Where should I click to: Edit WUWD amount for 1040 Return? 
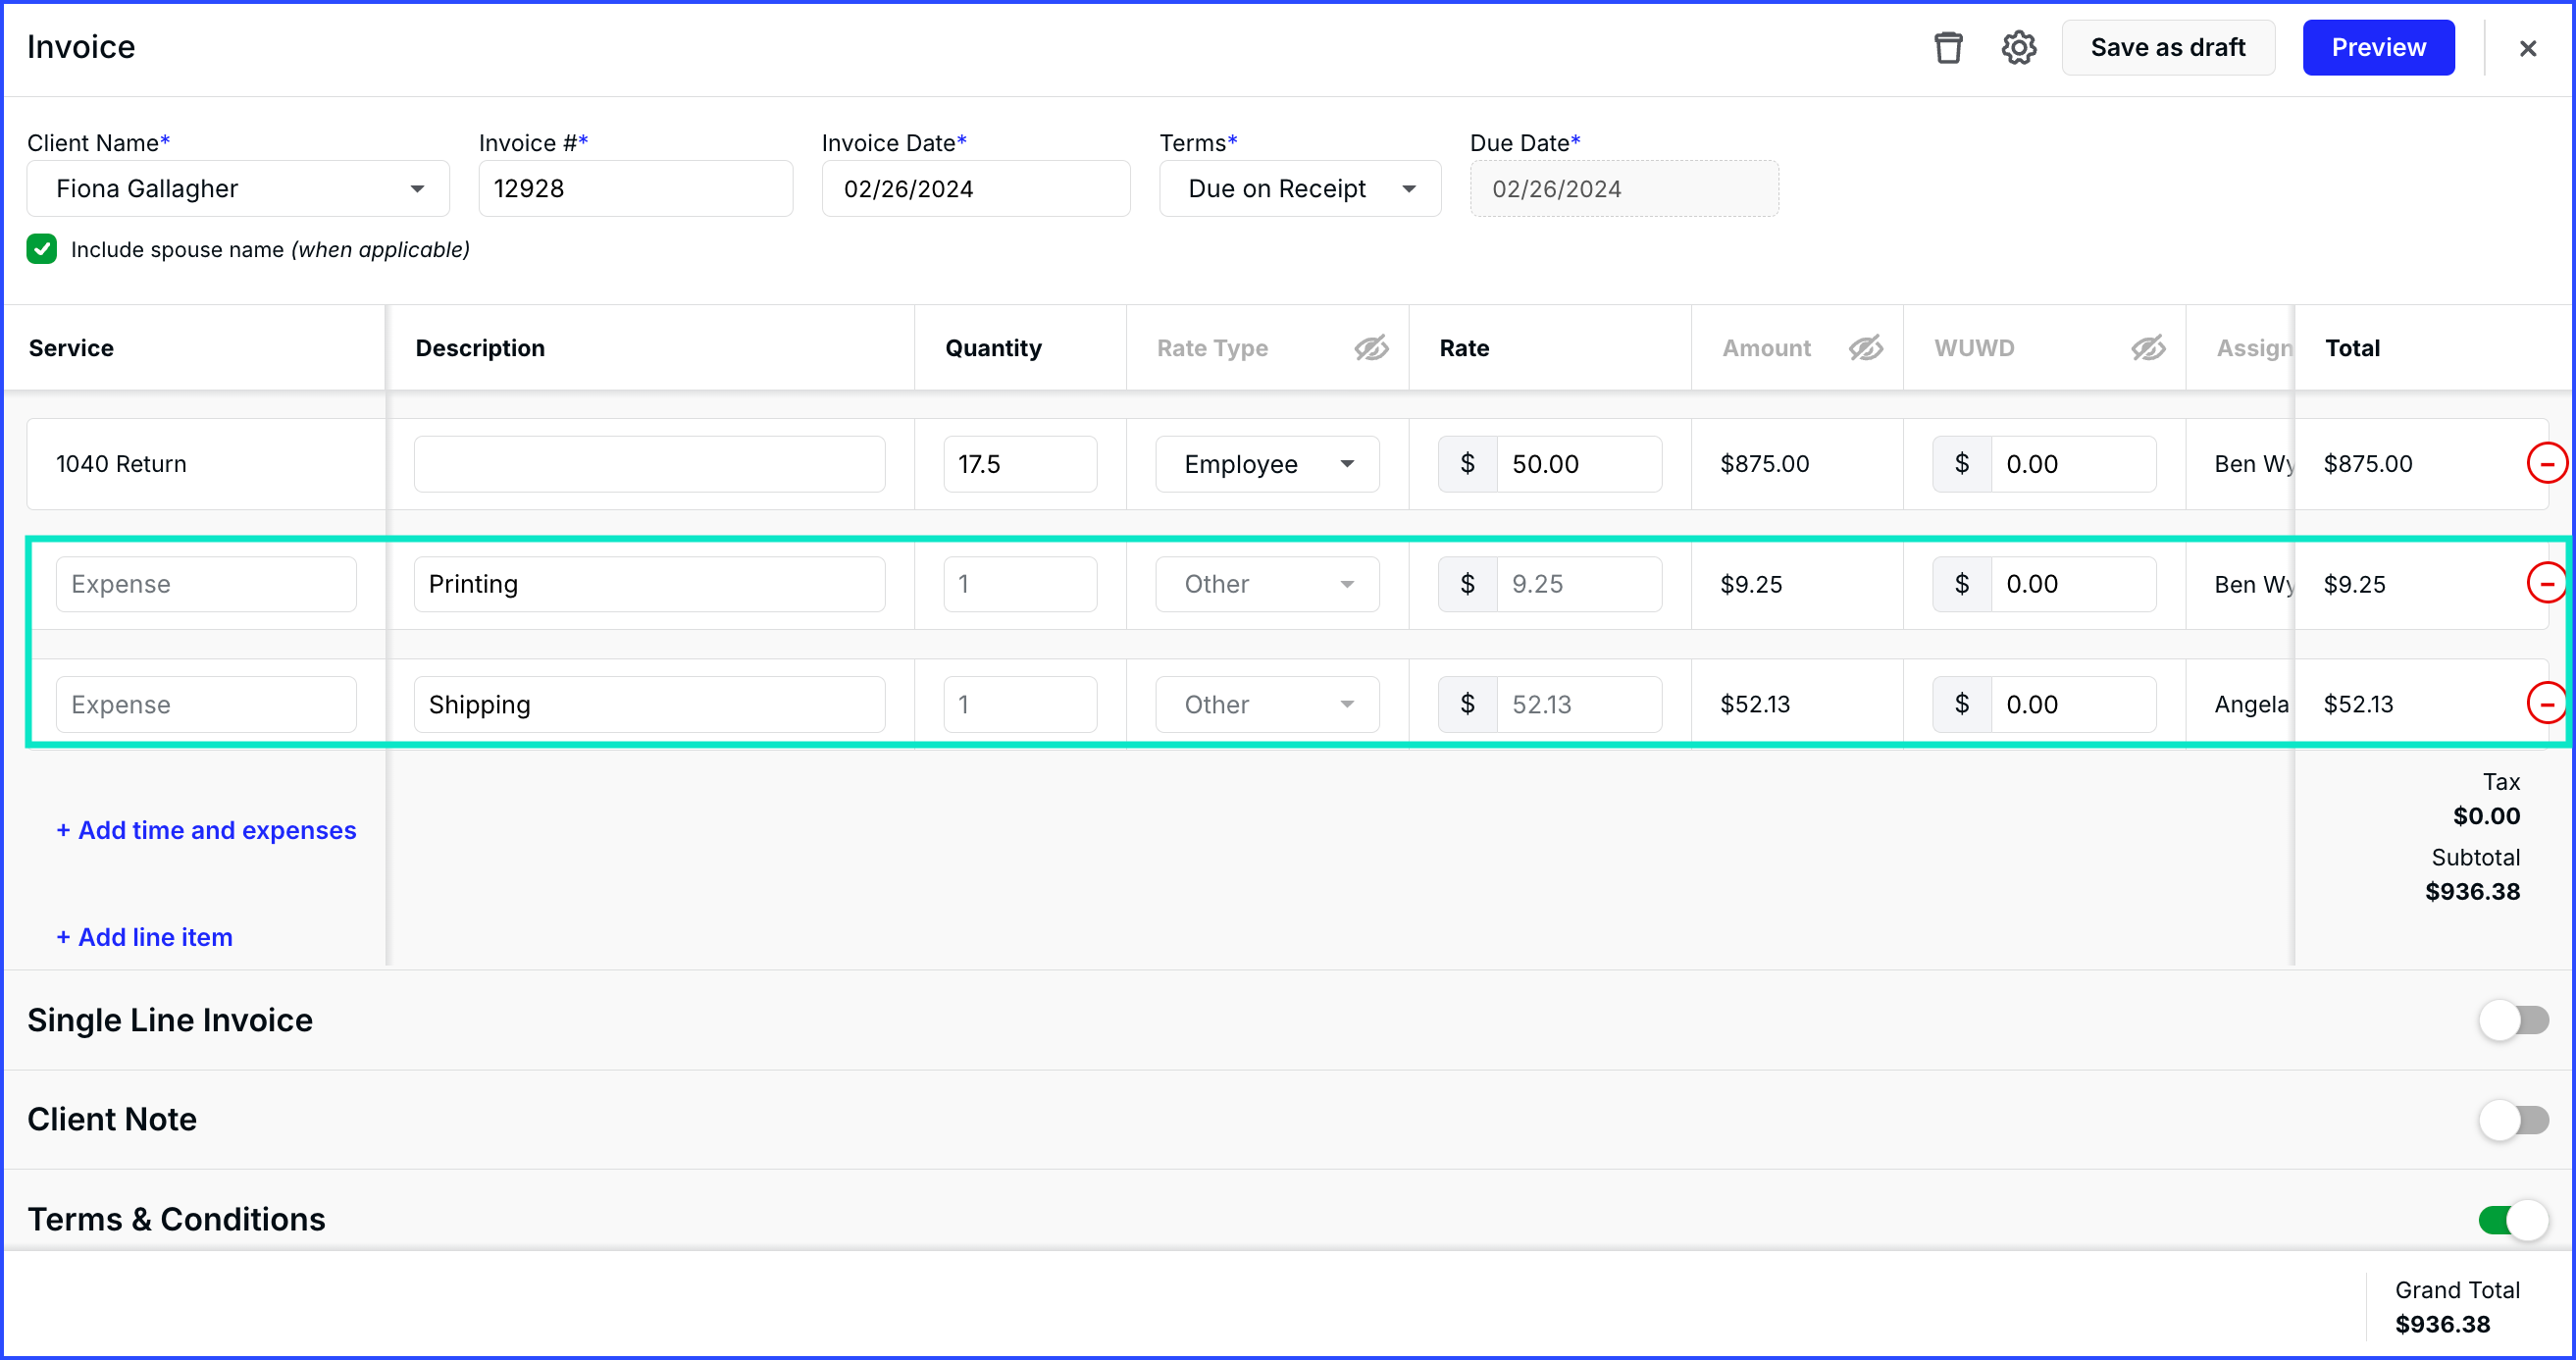coord(2072,464)
